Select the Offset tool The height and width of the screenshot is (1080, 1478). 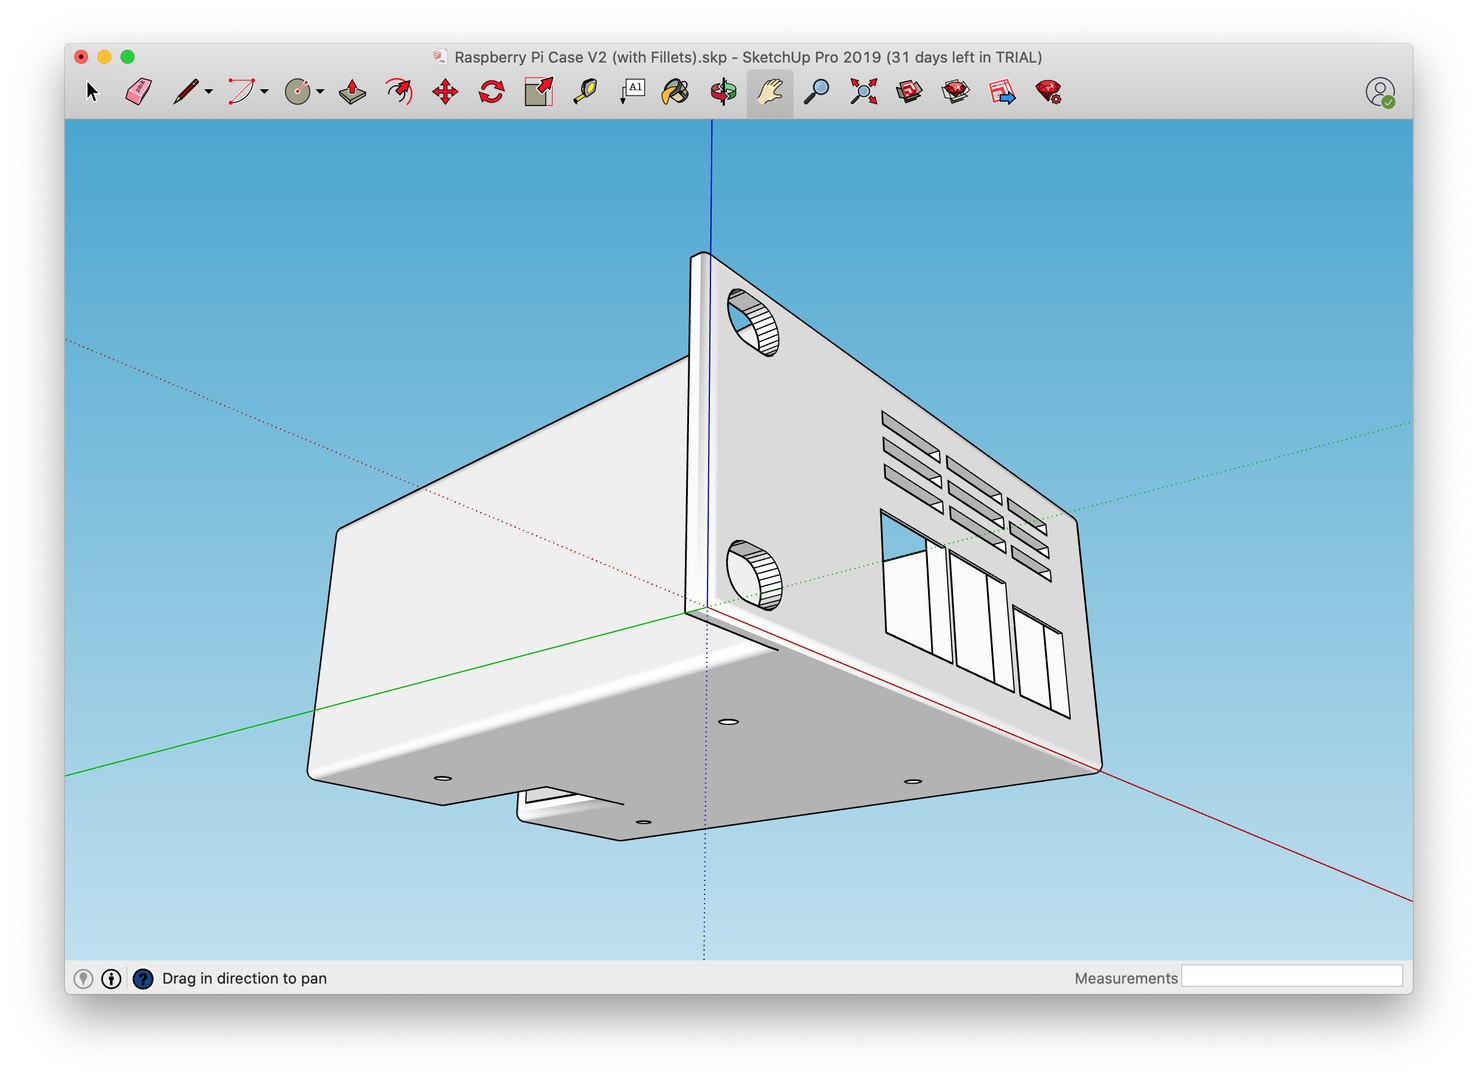399,92
